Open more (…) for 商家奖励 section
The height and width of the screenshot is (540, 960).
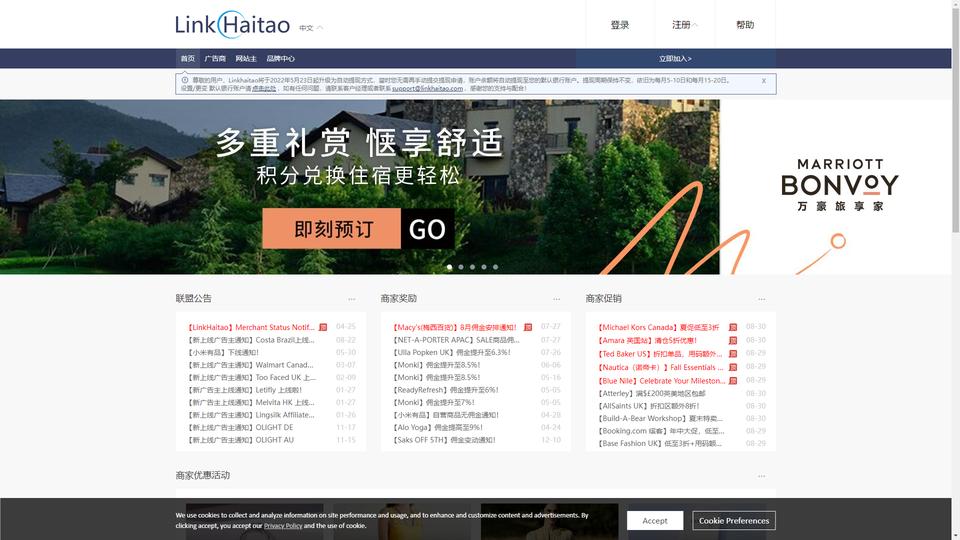tap(557, 299)
